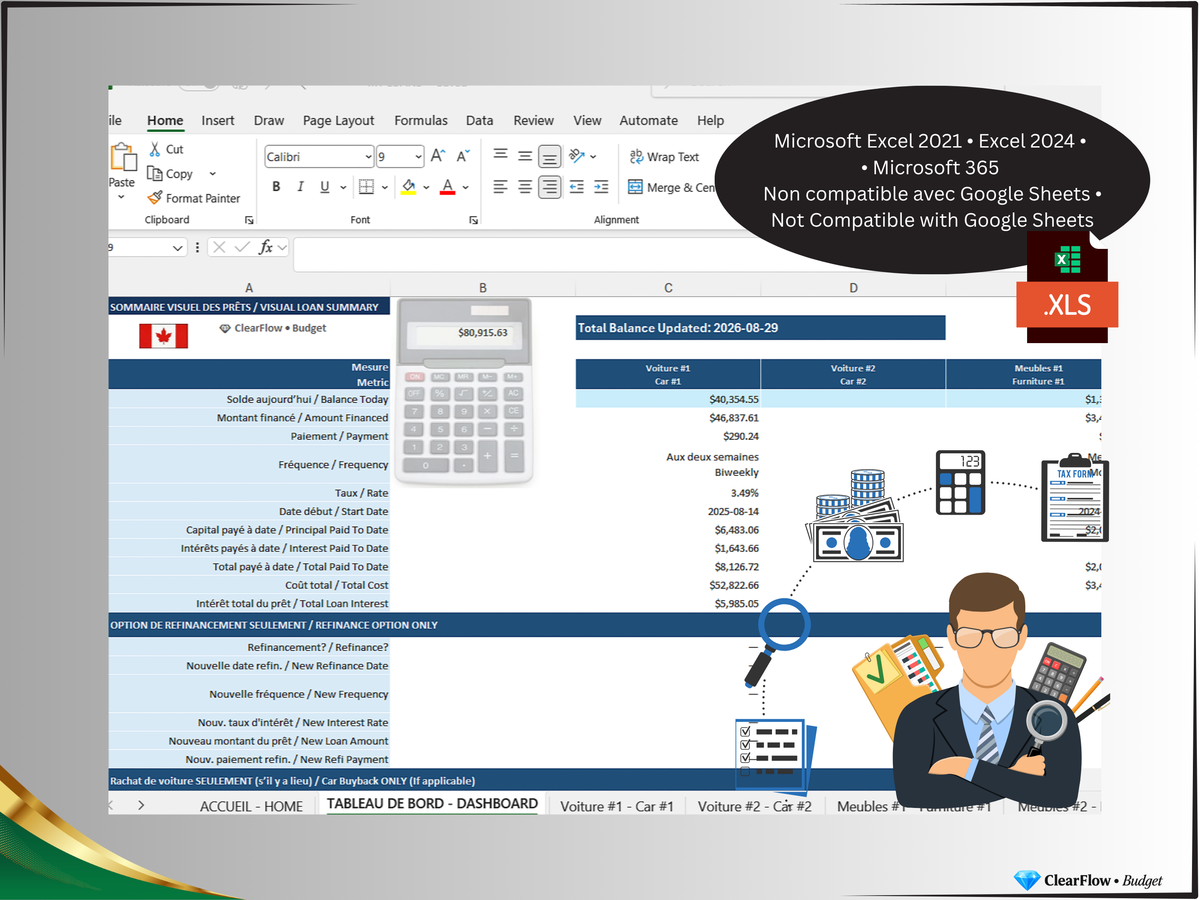Toggle Bottom Align for the cell

point(549,156)
